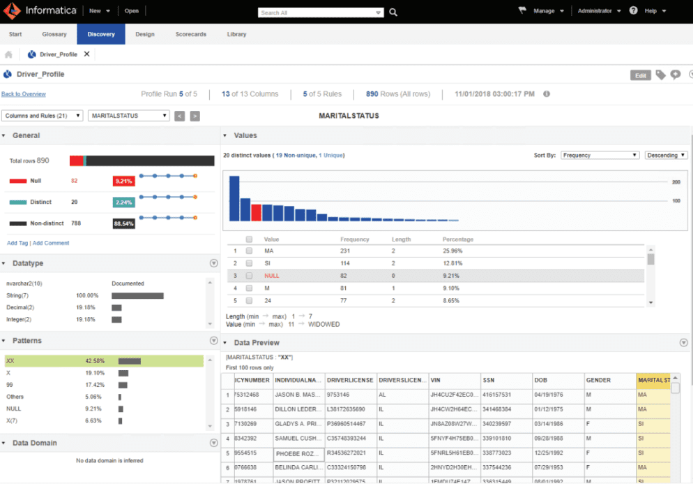This screenshot has width=693, height=487.
Task: Click the home icon below tabs
Action: pyautogui.click(x=8, y=55)
